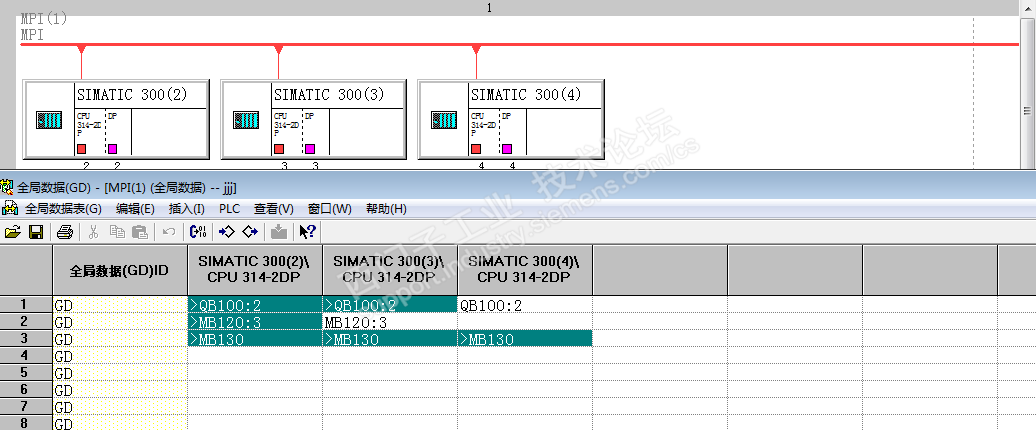Image resolution: width=1036 pixels, height=430 pixels.
Task: Select red MPI interface of SIMATIC 300(3)
Action: point(279,149)
